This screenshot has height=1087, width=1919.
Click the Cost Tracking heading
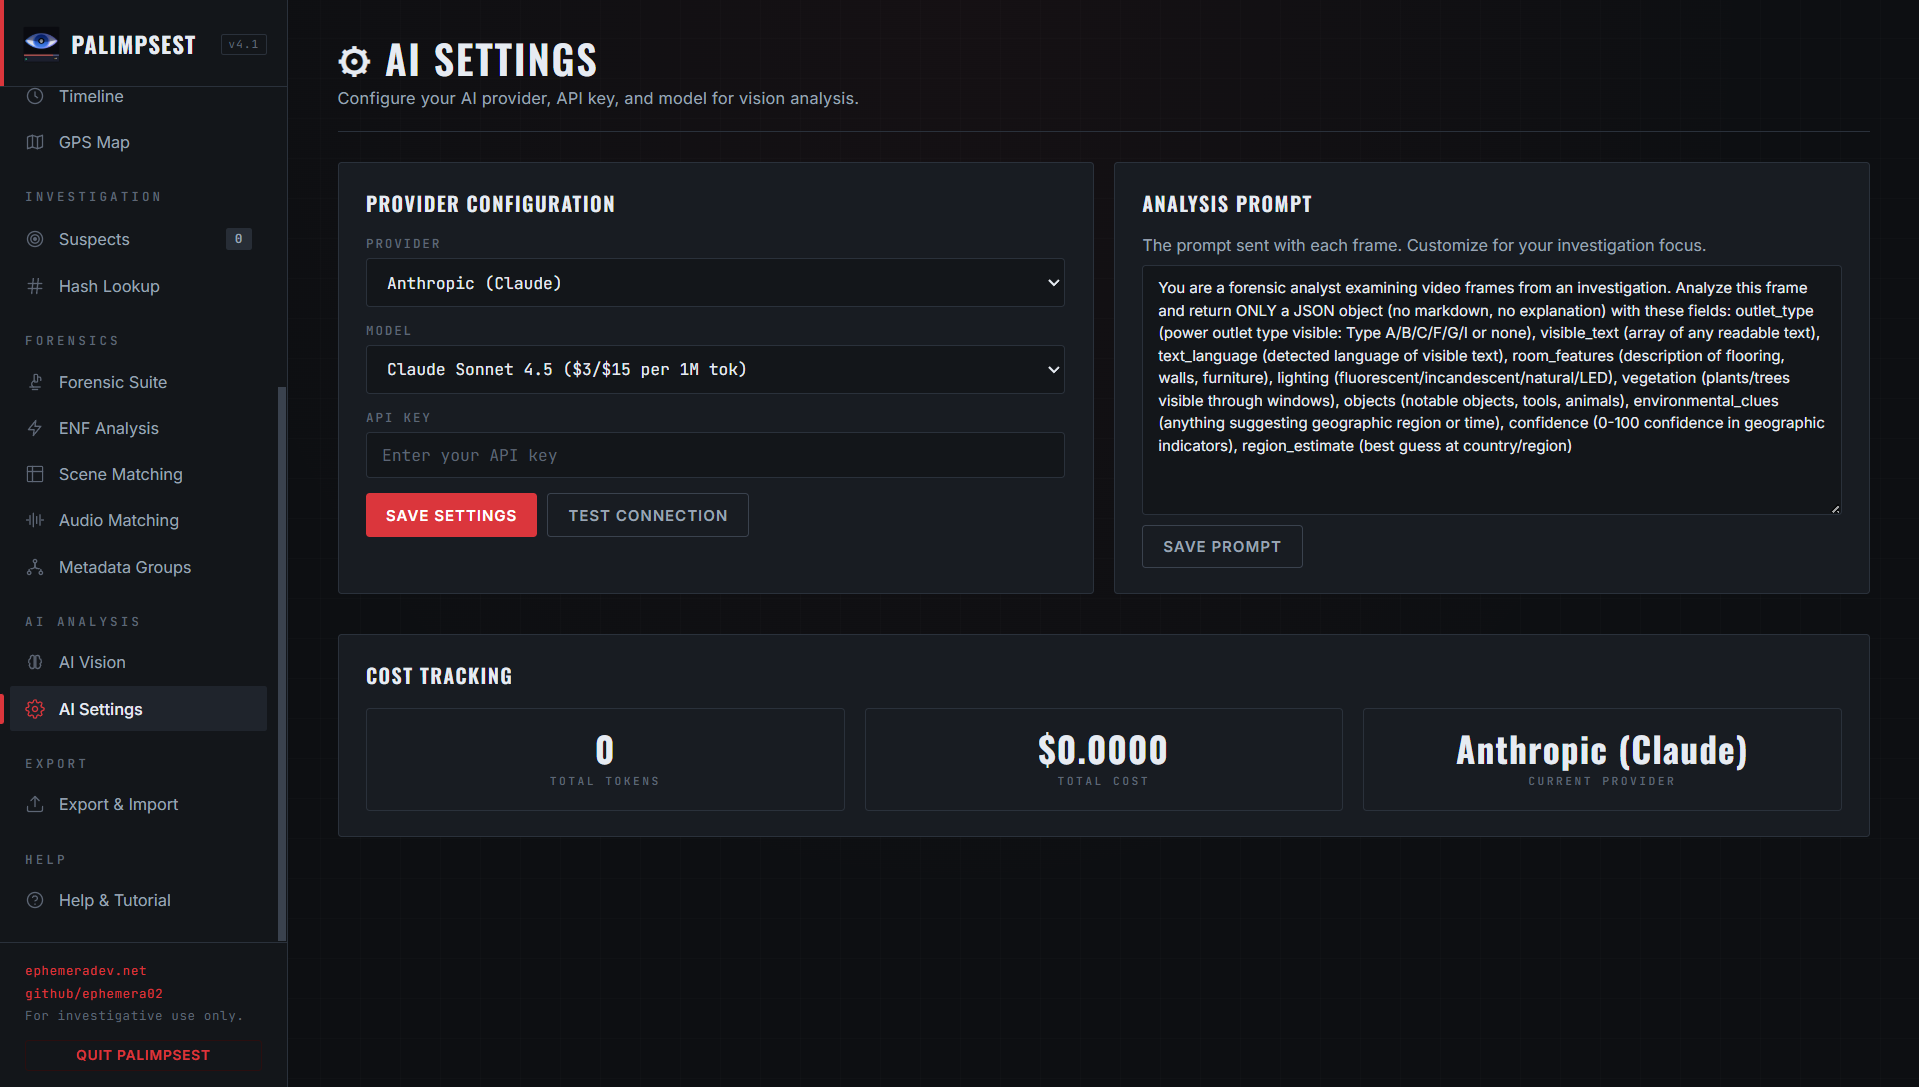[439, 676]
